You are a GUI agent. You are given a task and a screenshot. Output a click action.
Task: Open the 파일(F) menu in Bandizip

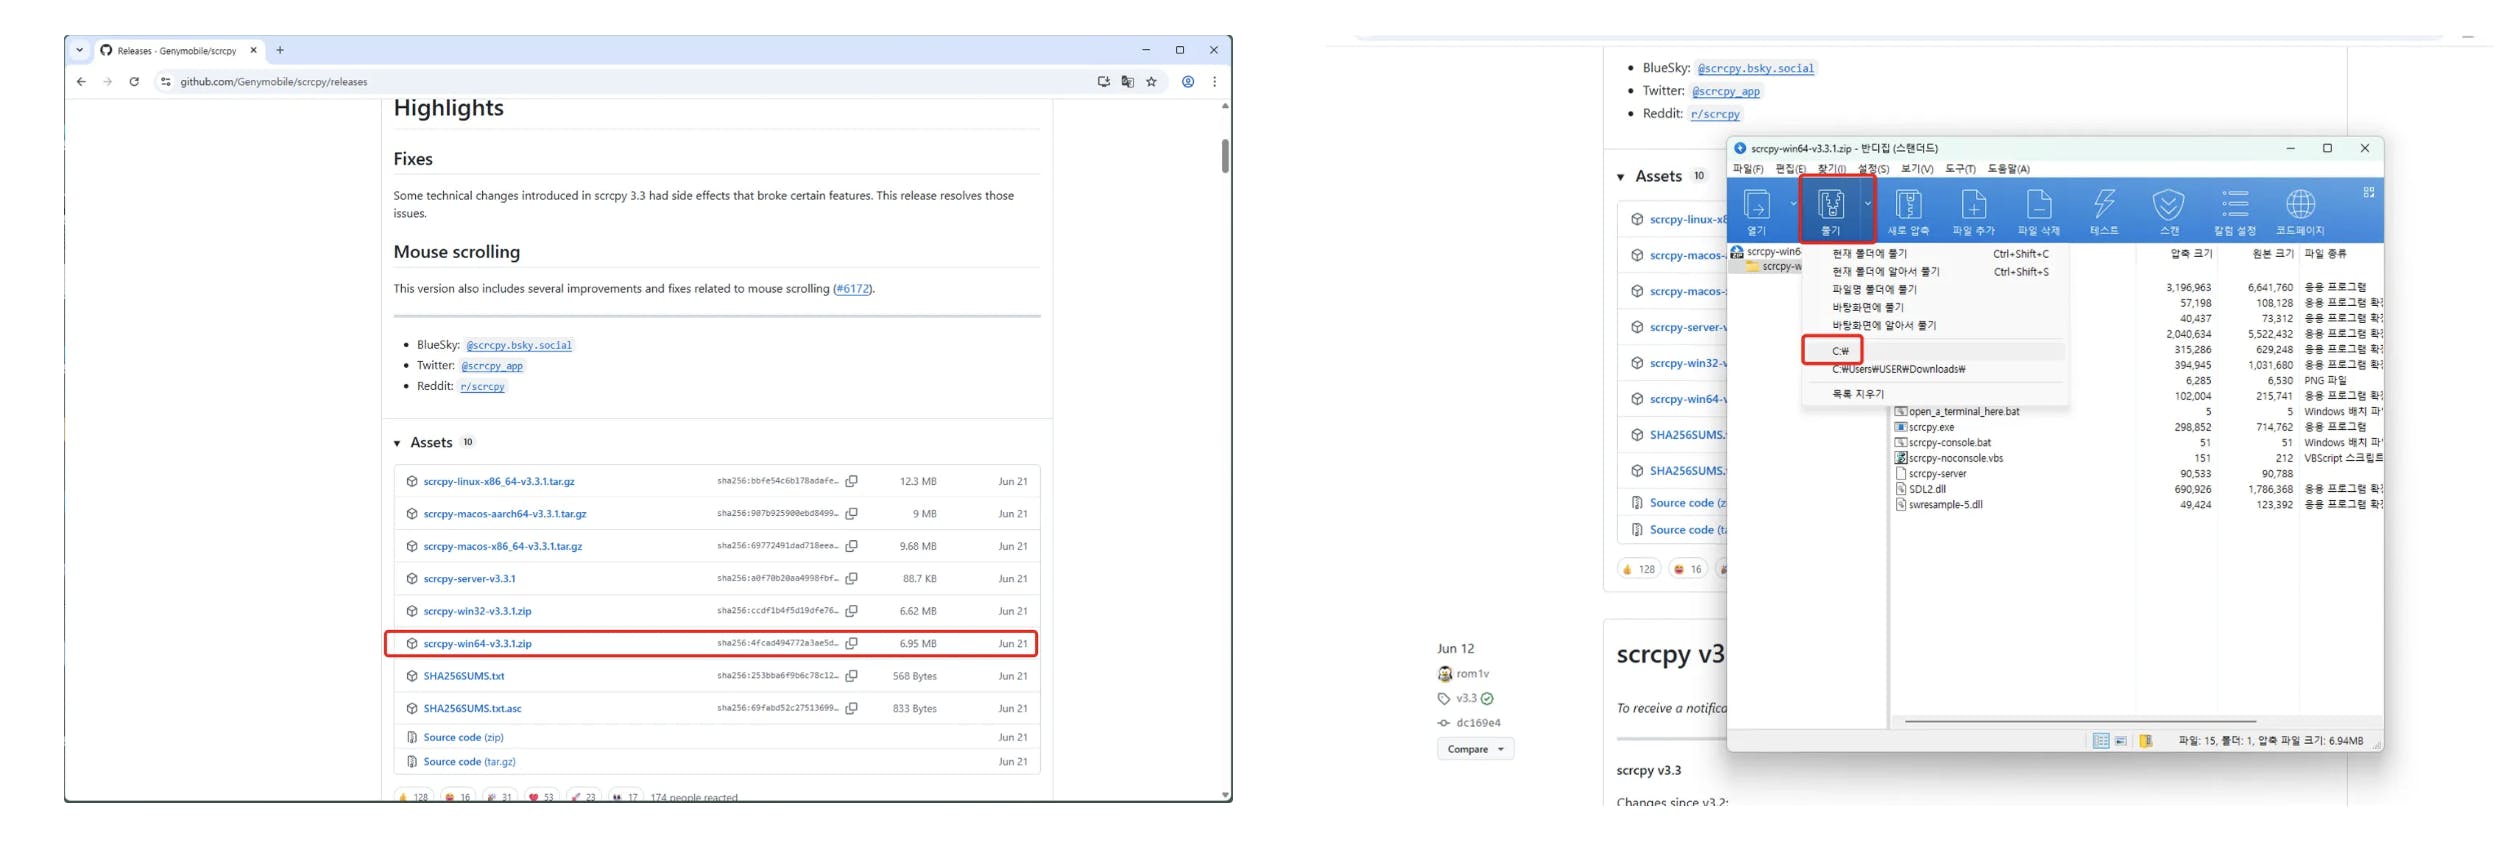click(x=1748, y=169)
